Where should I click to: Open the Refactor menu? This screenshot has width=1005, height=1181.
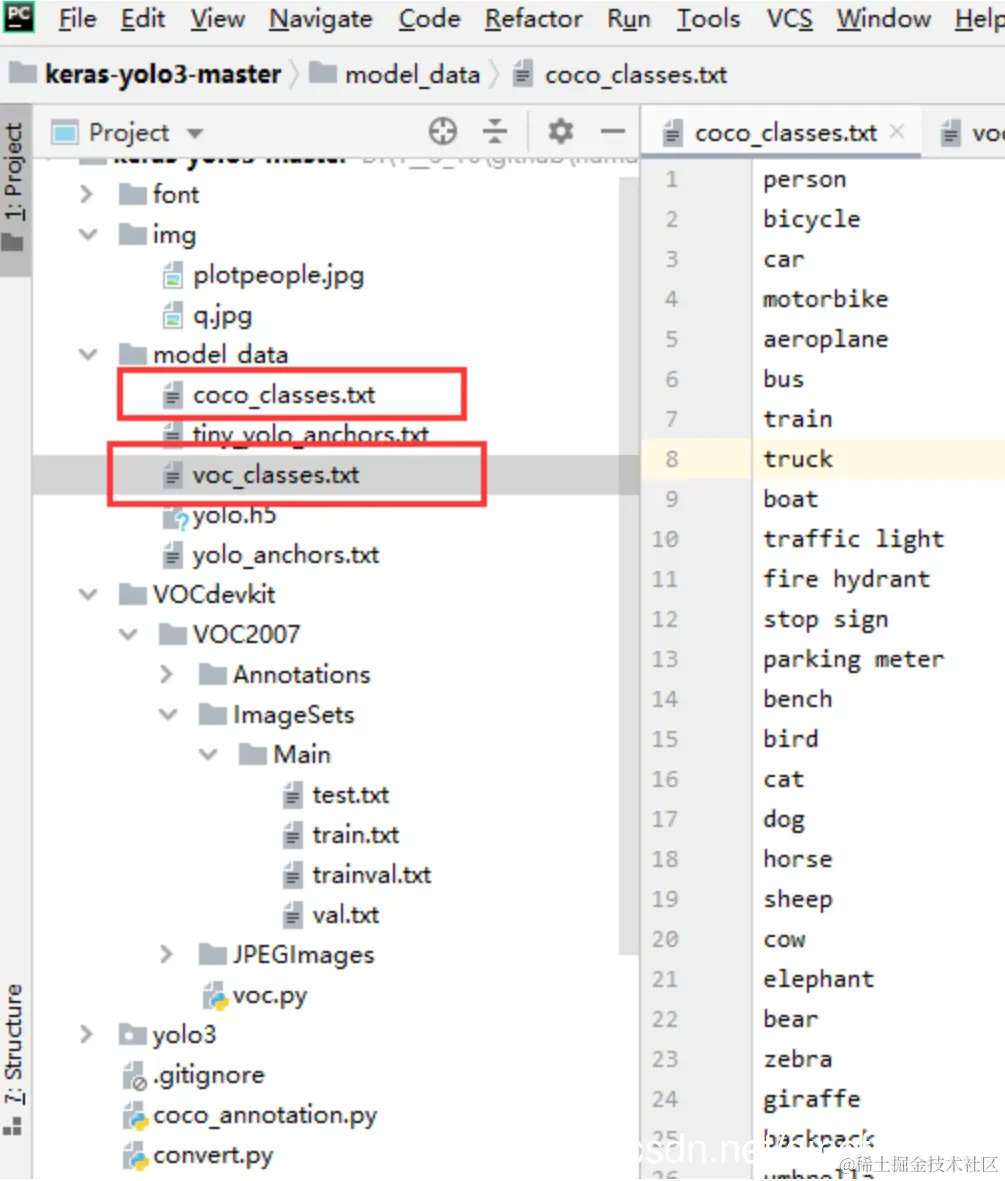(x=533, y=18)
